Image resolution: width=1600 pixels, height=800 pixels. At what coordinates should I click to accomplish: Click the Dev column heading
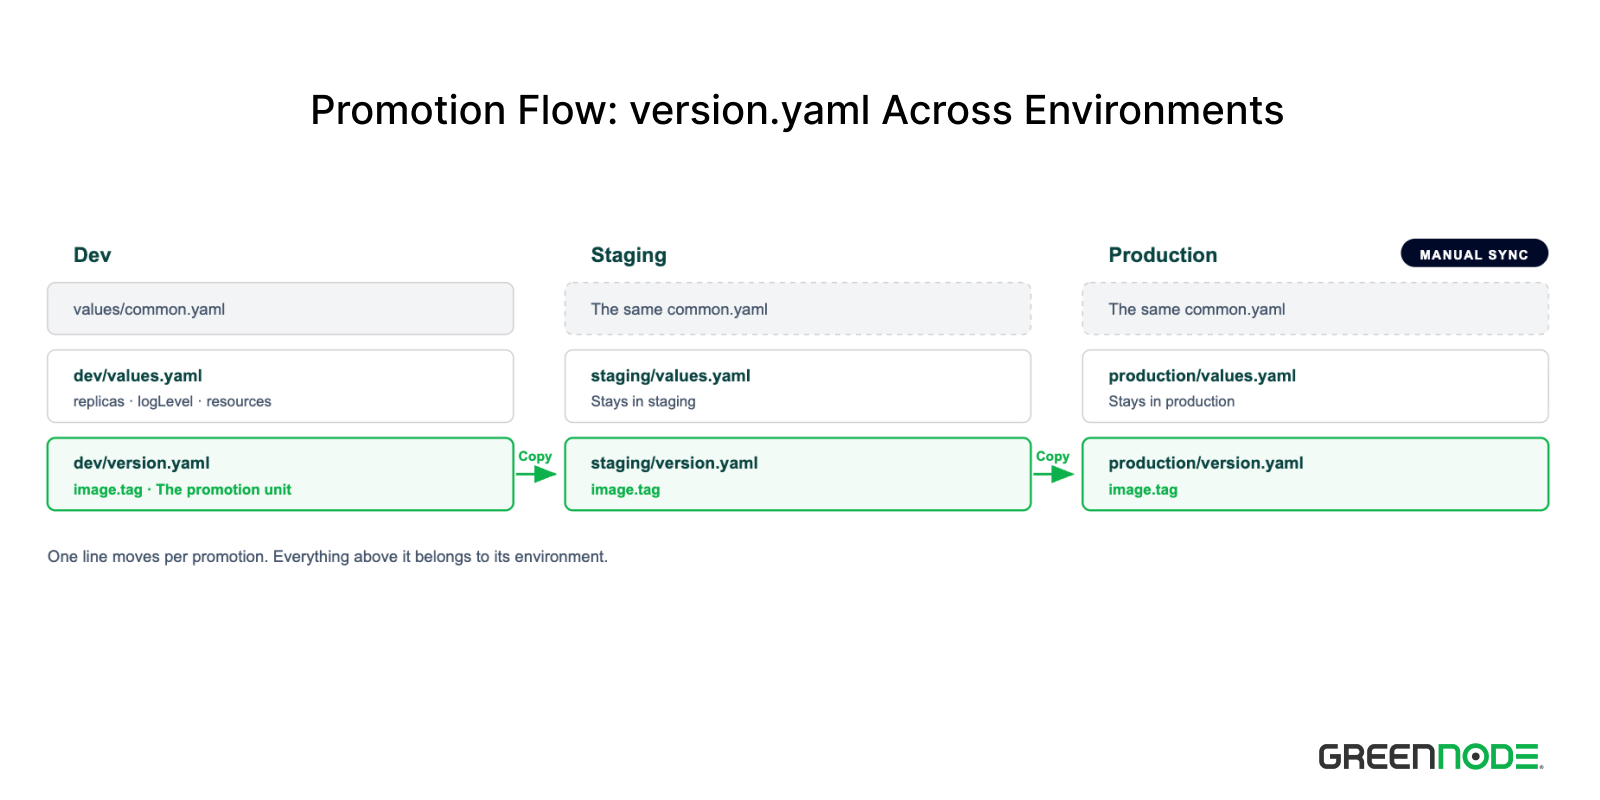92,255
